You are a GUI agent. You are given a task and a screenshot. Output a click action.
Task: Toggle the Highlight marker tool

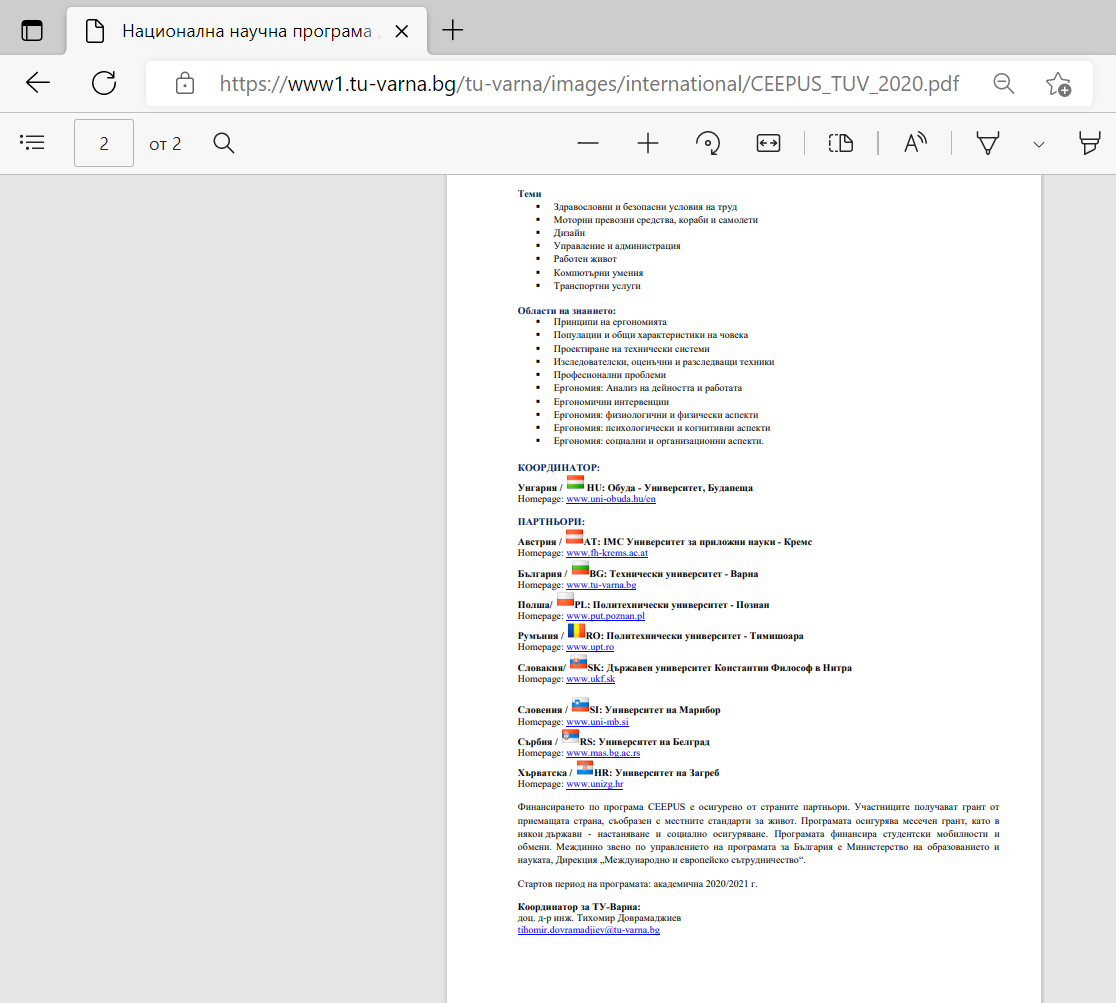click(x=1089, y=144)
